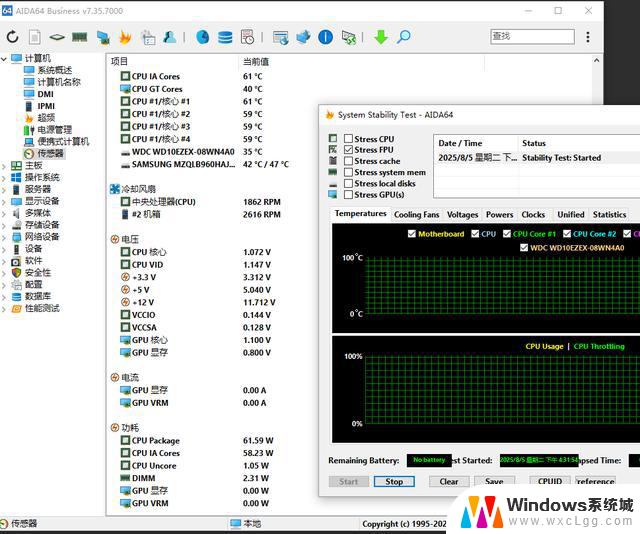640x534 pixels.
Task: Select IPMI in the sidebar tree
Action: click(x=46, y=106)
